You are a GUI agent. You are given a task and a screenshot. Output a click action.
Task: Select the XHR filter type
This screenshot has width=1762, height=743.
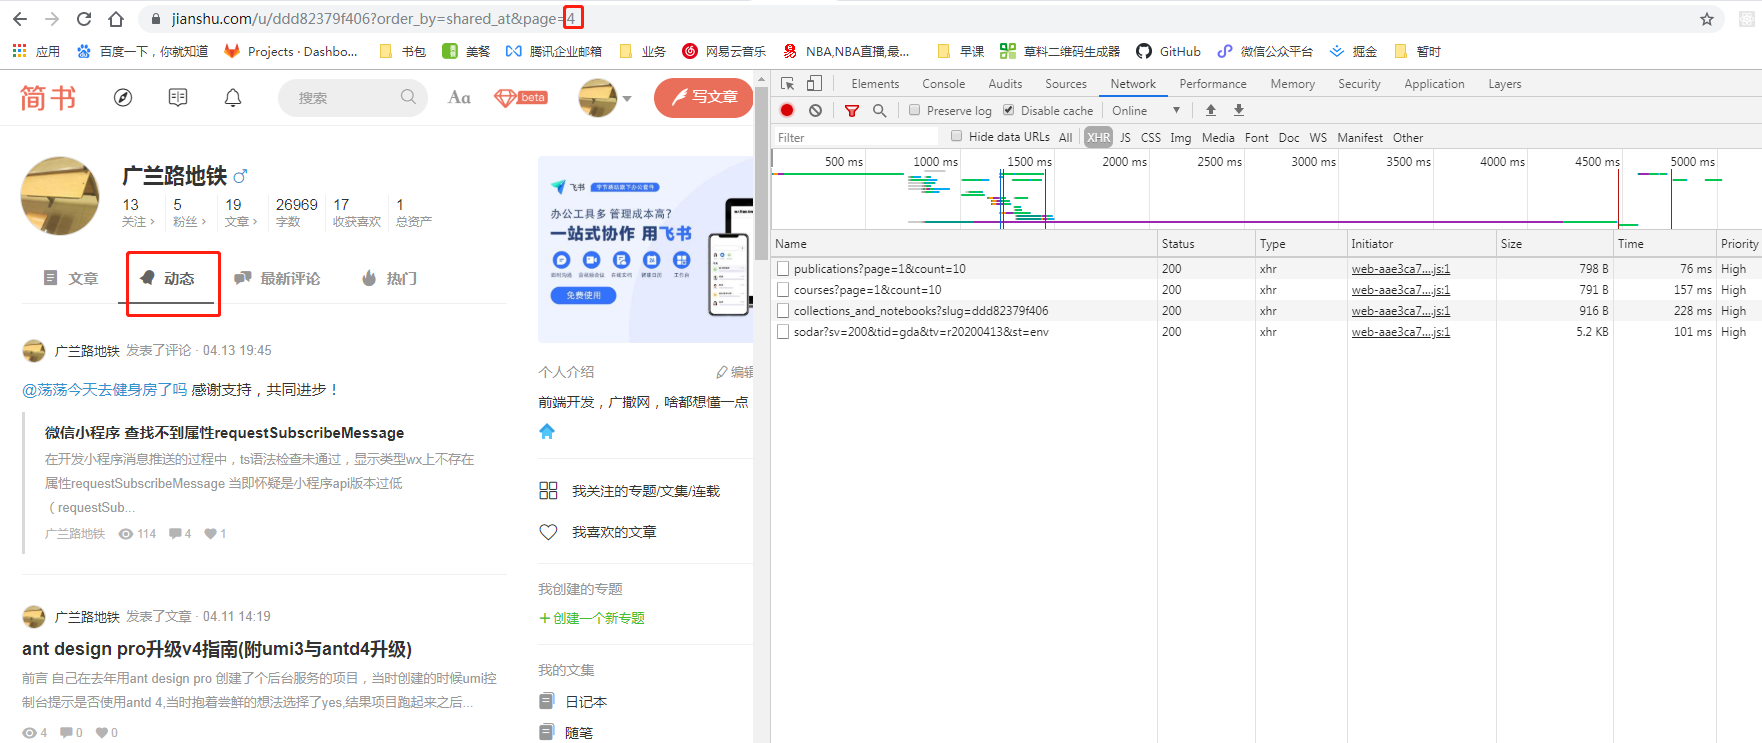(1098, 137)
